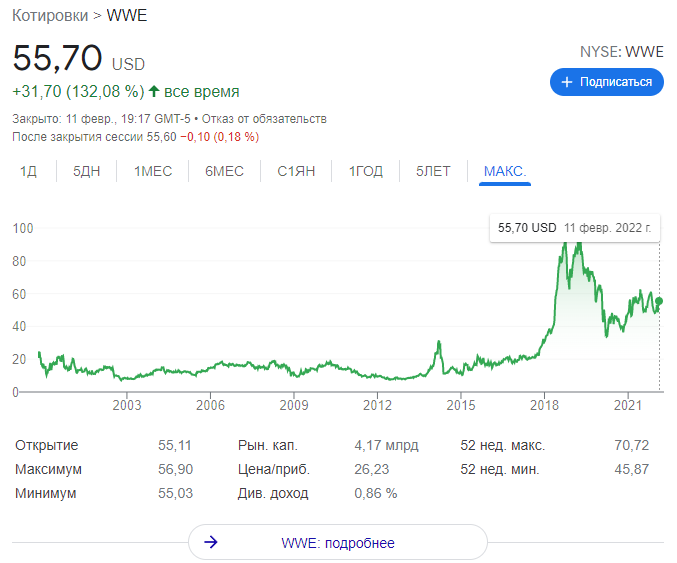
Task: Click the 40 value on price axis
Action: pyautogui.click(x=19, y=326)
